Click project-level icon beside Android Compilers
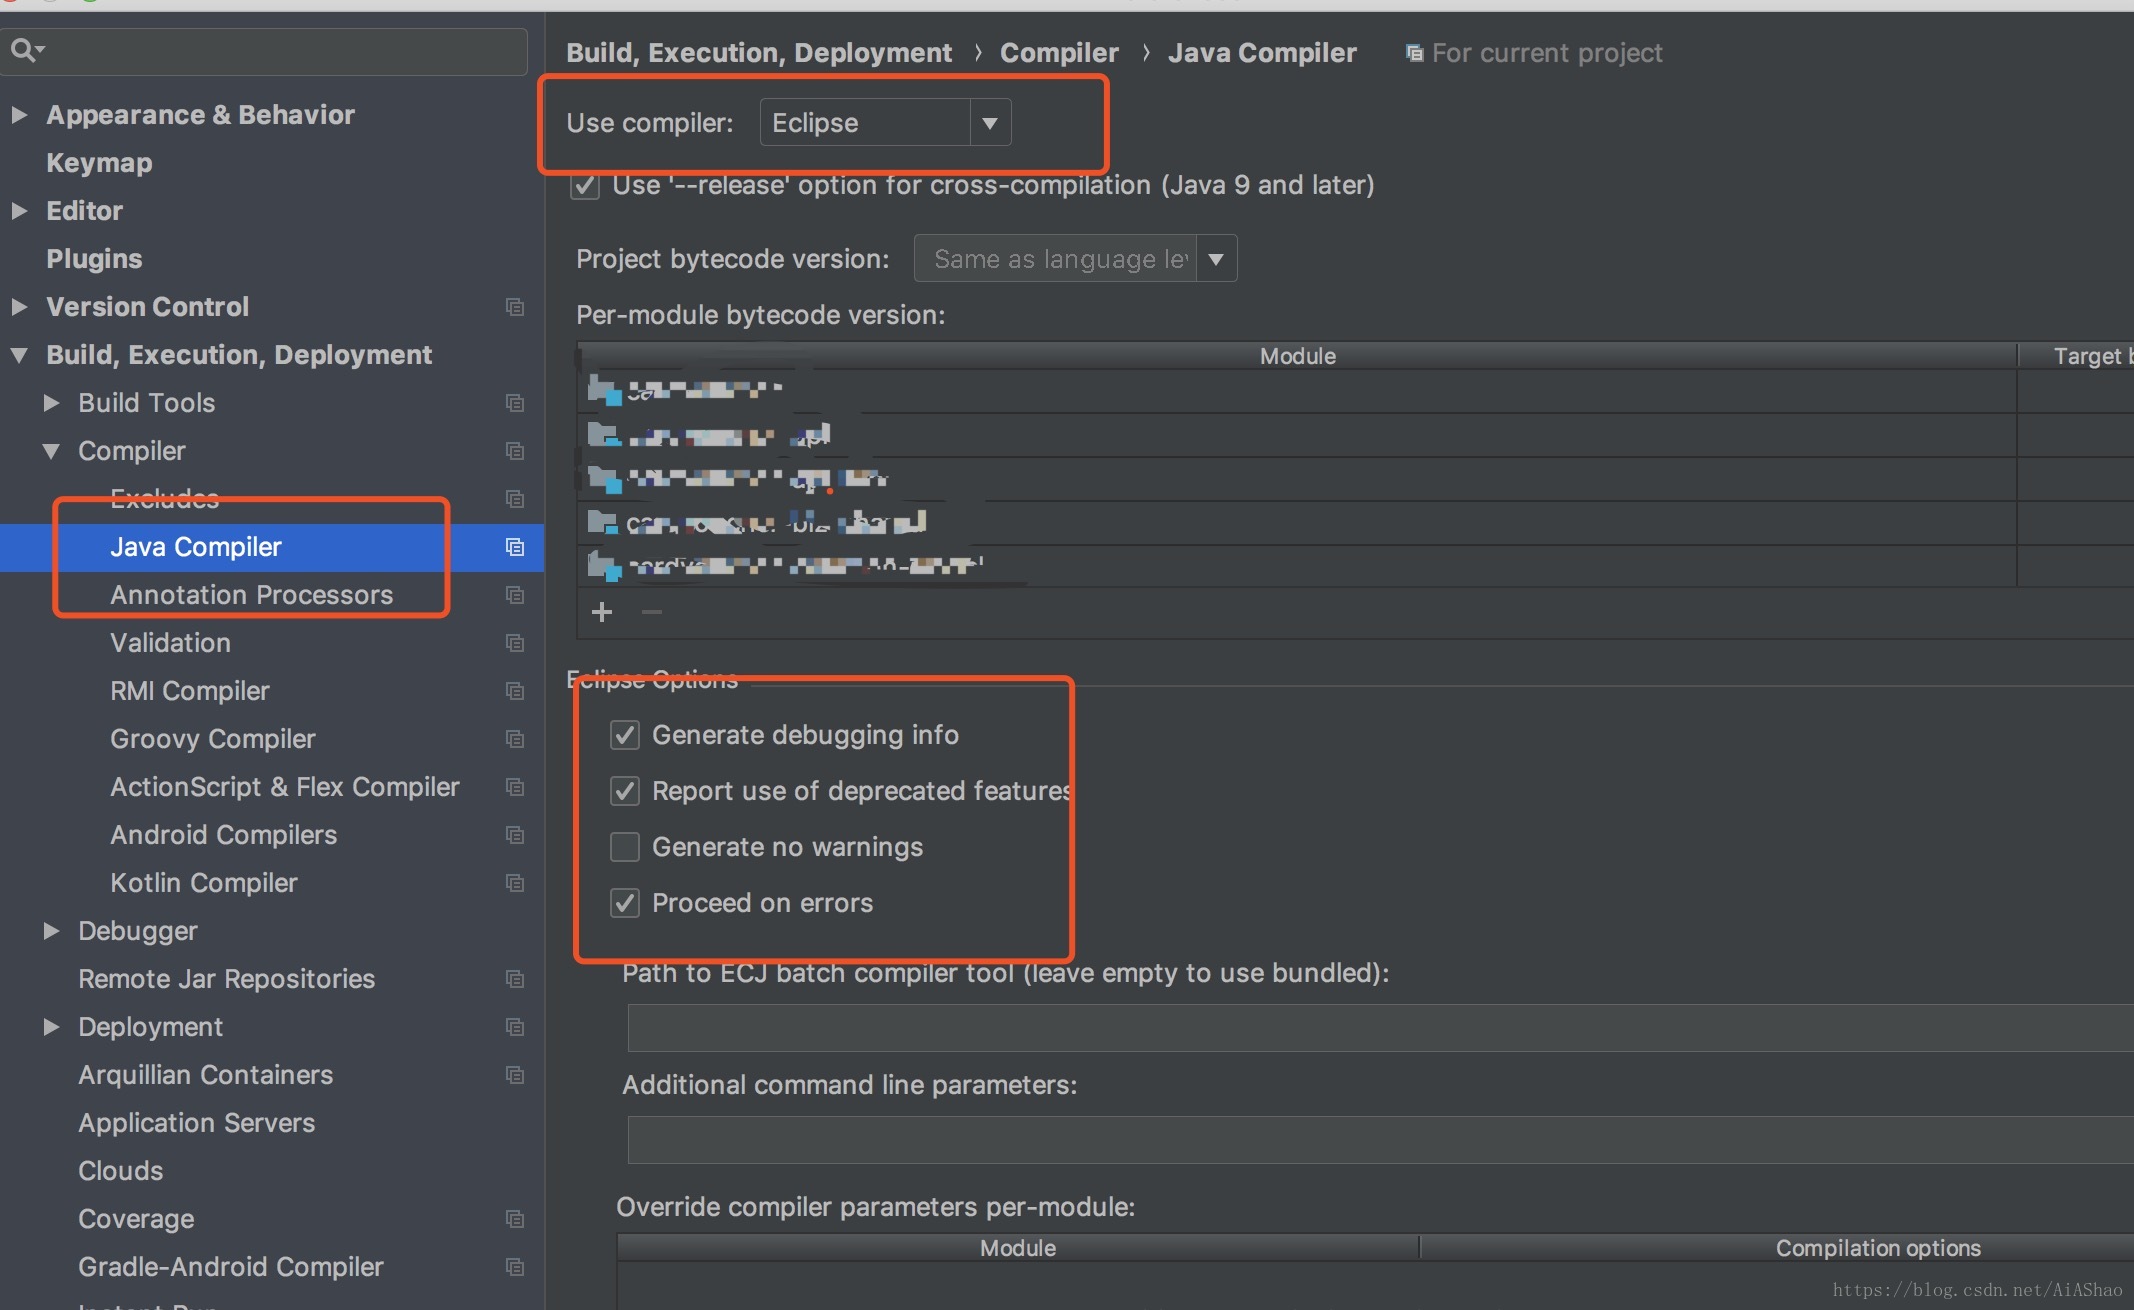Viewport: 2134px width, 1310px height. [515, 835]
